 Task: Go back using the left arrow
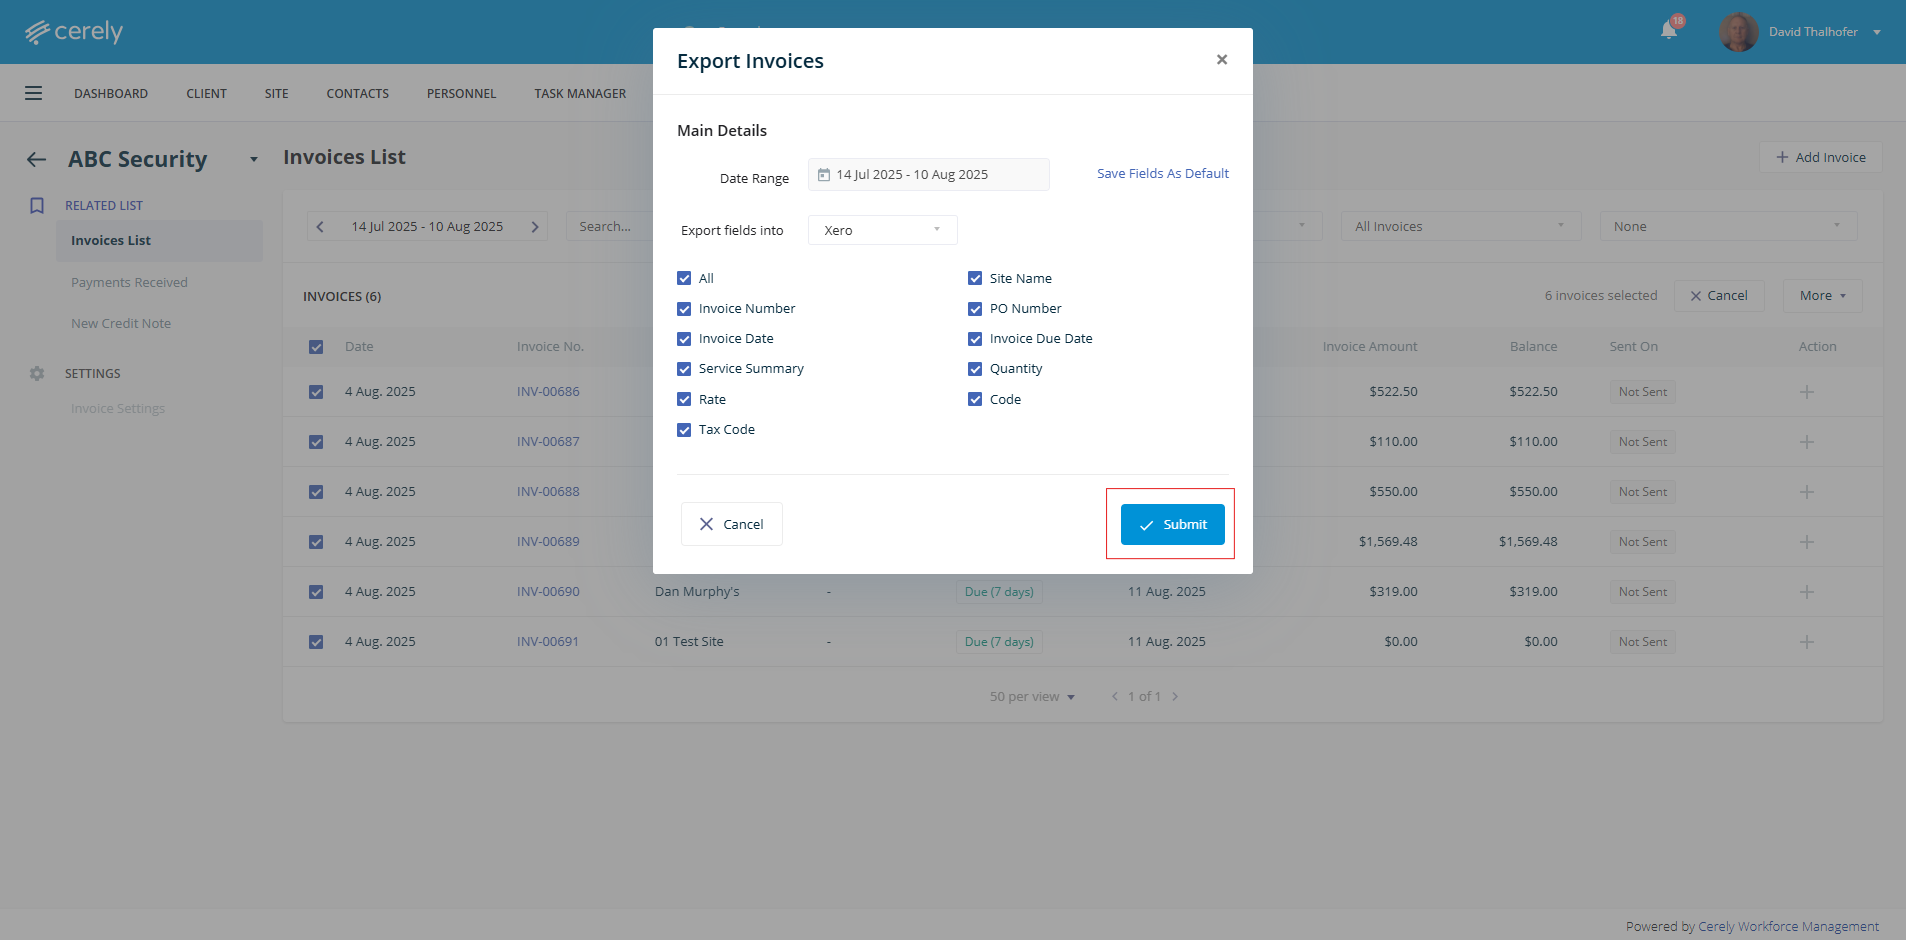pos(37,159)
